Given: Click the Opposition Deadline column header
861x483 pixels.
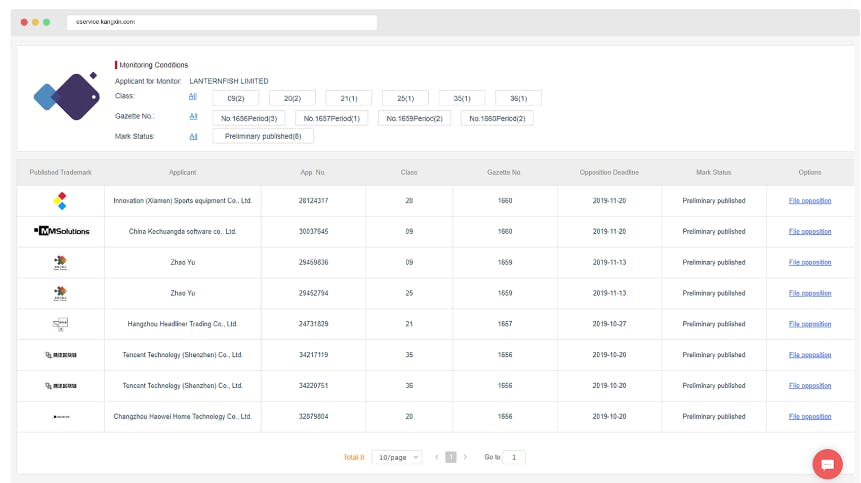Looking at the screenshot, I should (x=609, y=172).
